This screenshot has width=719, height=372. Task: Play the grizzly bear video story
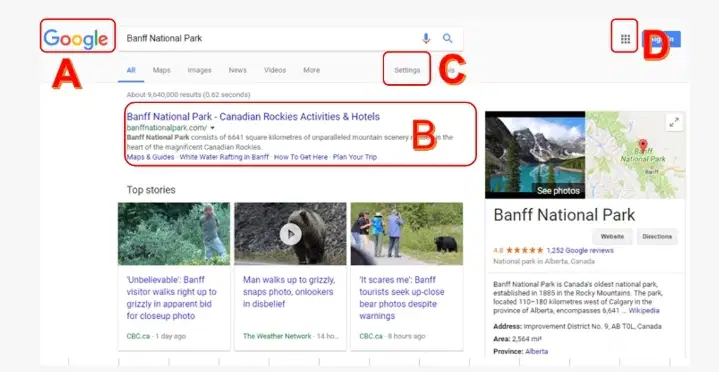[291, 234]
